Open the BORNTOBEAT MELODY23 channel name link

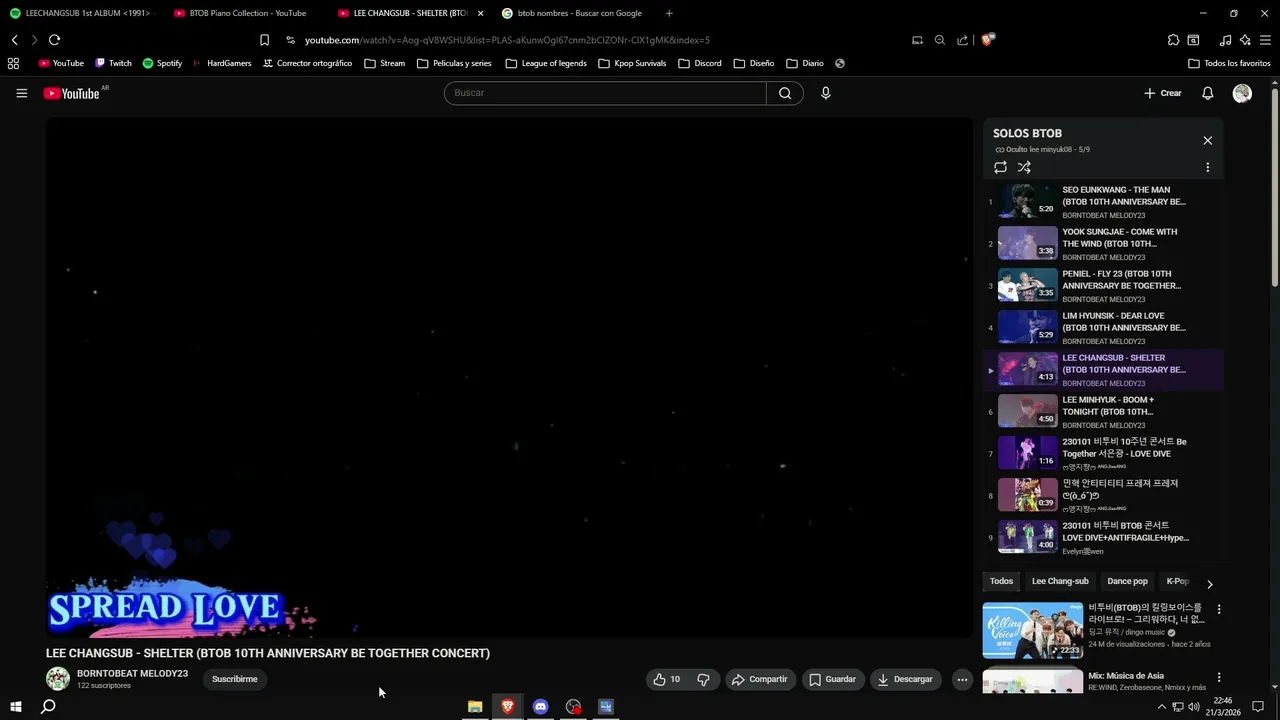click(x=132, y=673)
